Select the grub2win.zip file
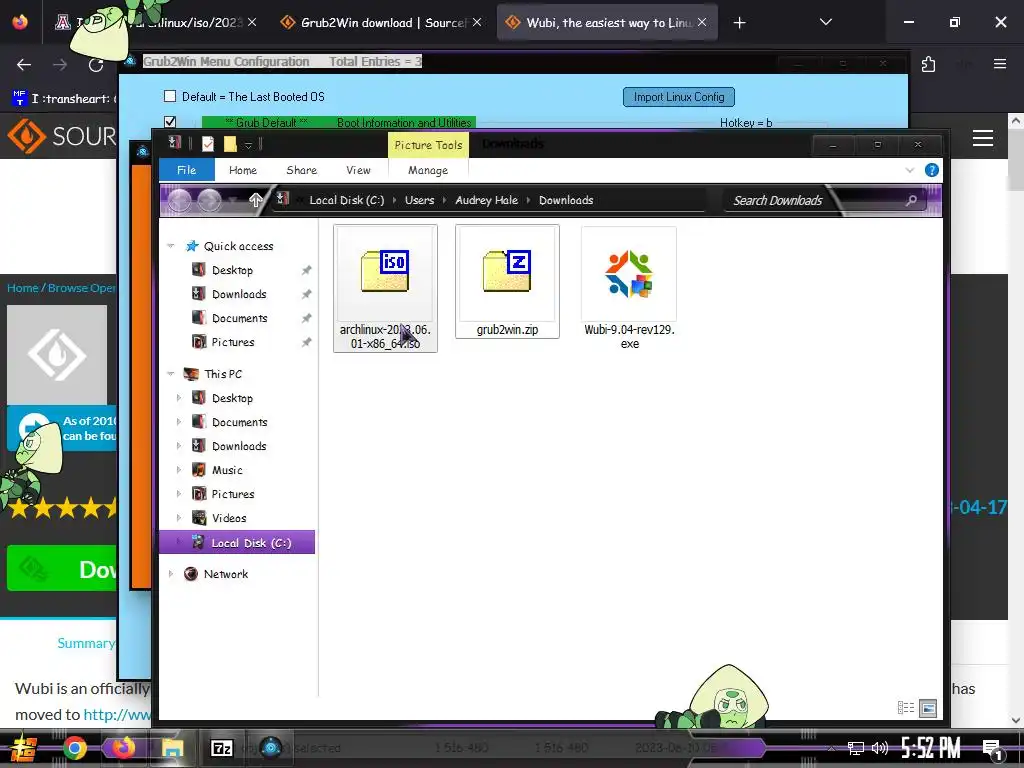This screenshot has width=1024, height=768. tap(507, 281)
